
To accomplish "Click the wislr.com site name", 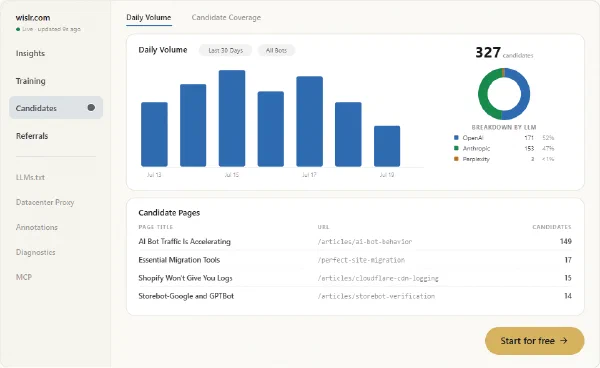I will pyautogui.click(x=33, y=18).
